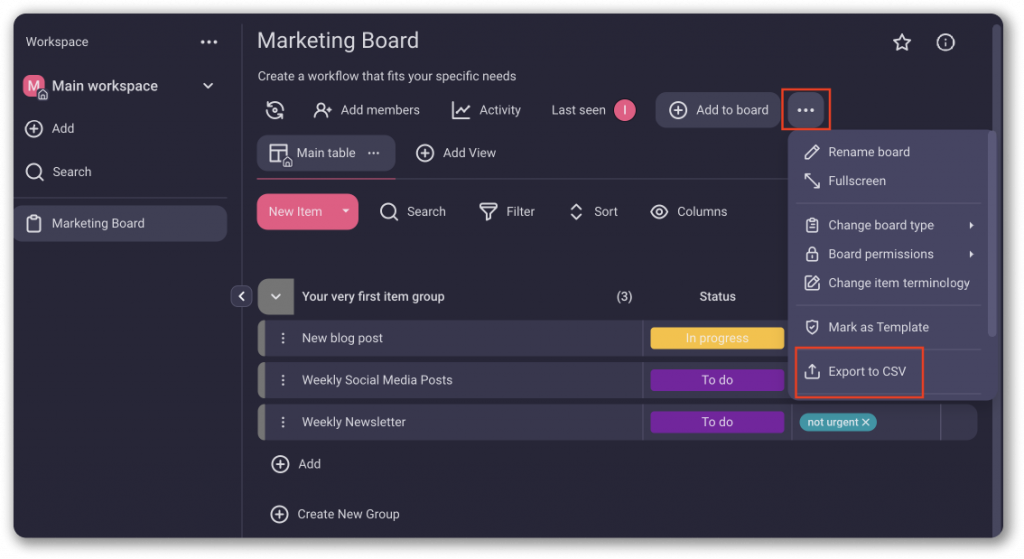Choose Rename board in the menu

click(x=868, y=152)
